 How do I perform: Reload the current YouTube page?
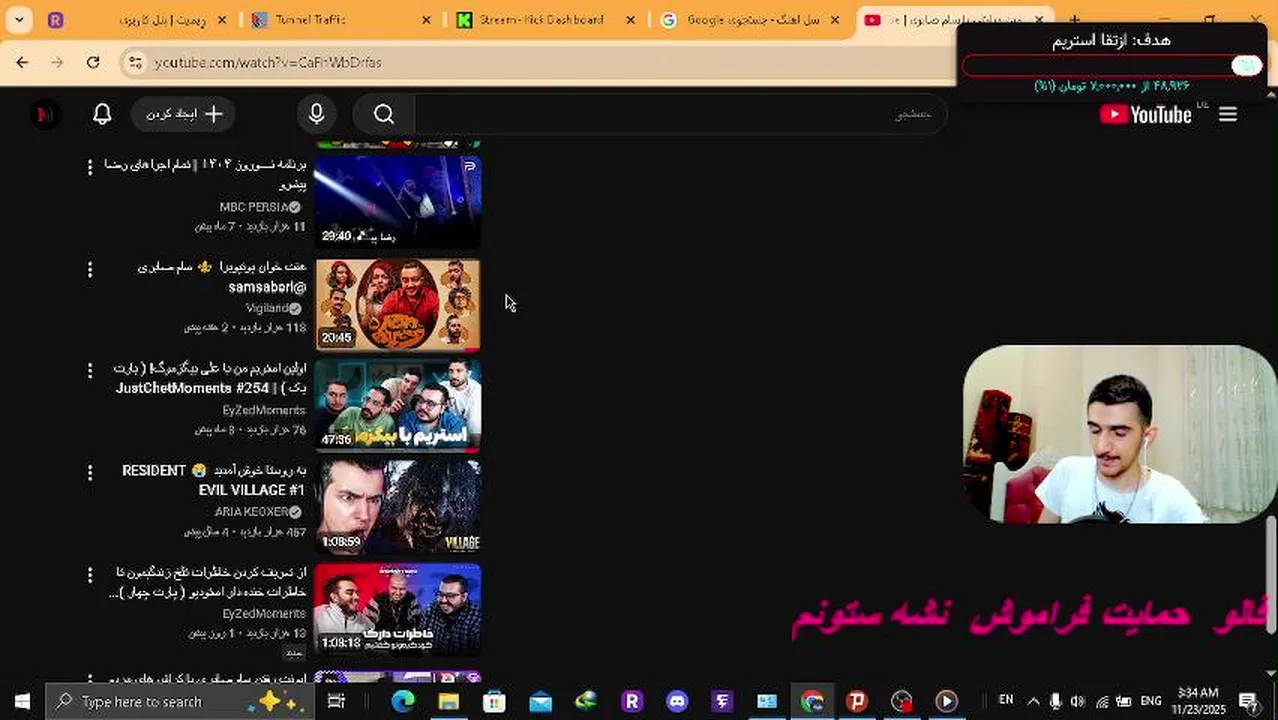(x=93, y=62)
